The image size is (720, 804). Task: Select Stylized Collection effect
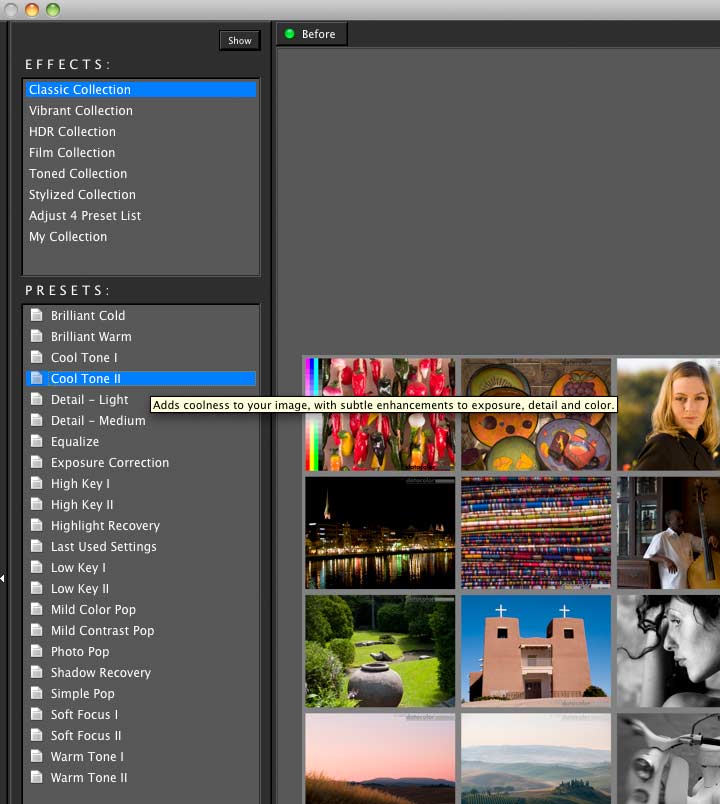click(x=141, y=194)
